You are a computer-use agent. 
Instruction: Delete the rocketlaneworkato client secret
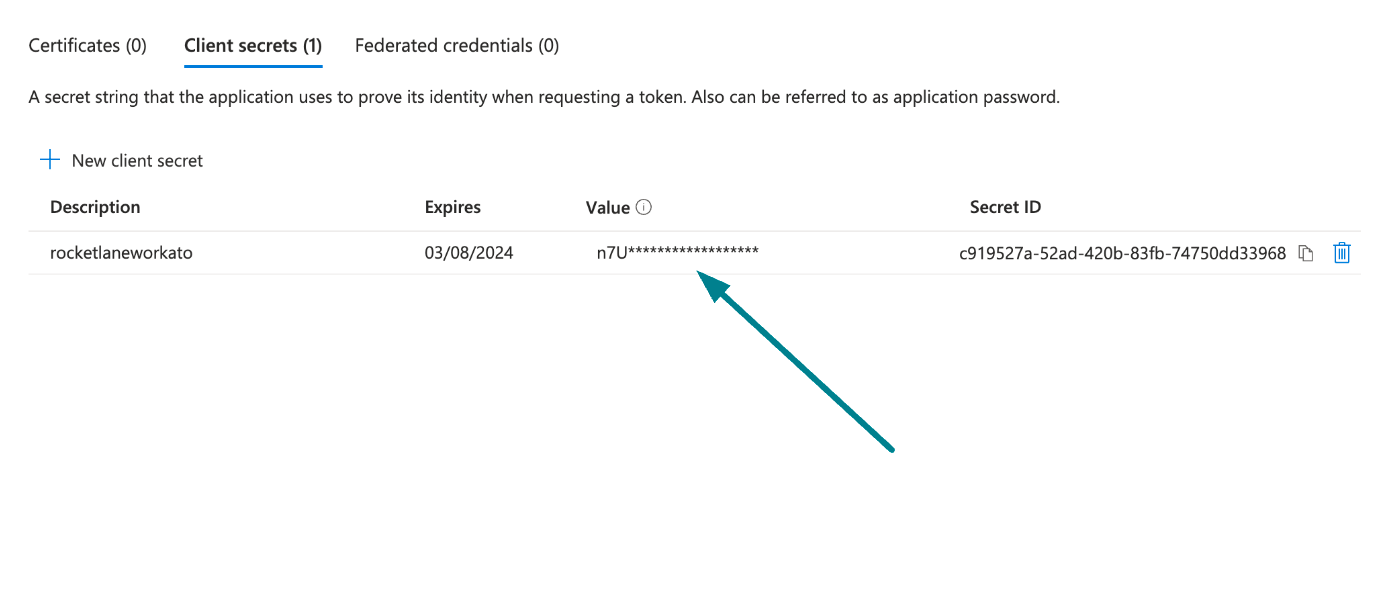[1342, 253]
